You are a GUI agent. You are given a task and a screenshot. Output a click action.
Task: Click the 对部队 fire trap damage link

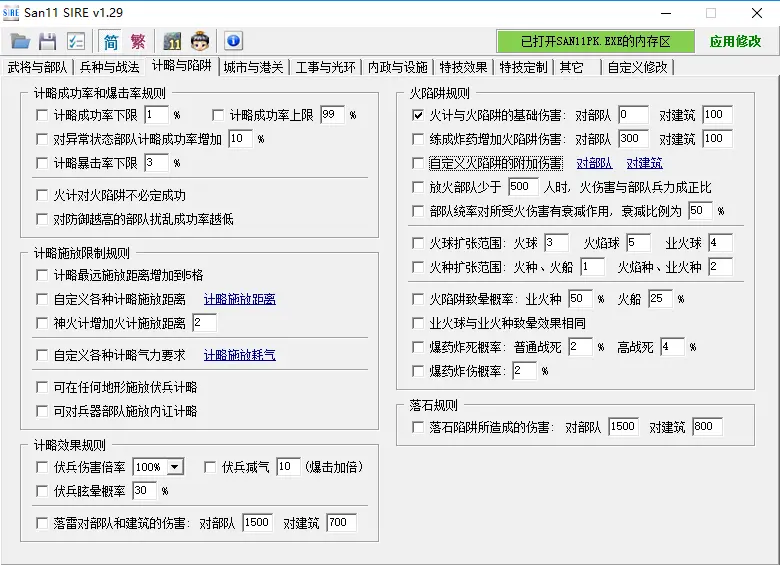tap(594, 163)
